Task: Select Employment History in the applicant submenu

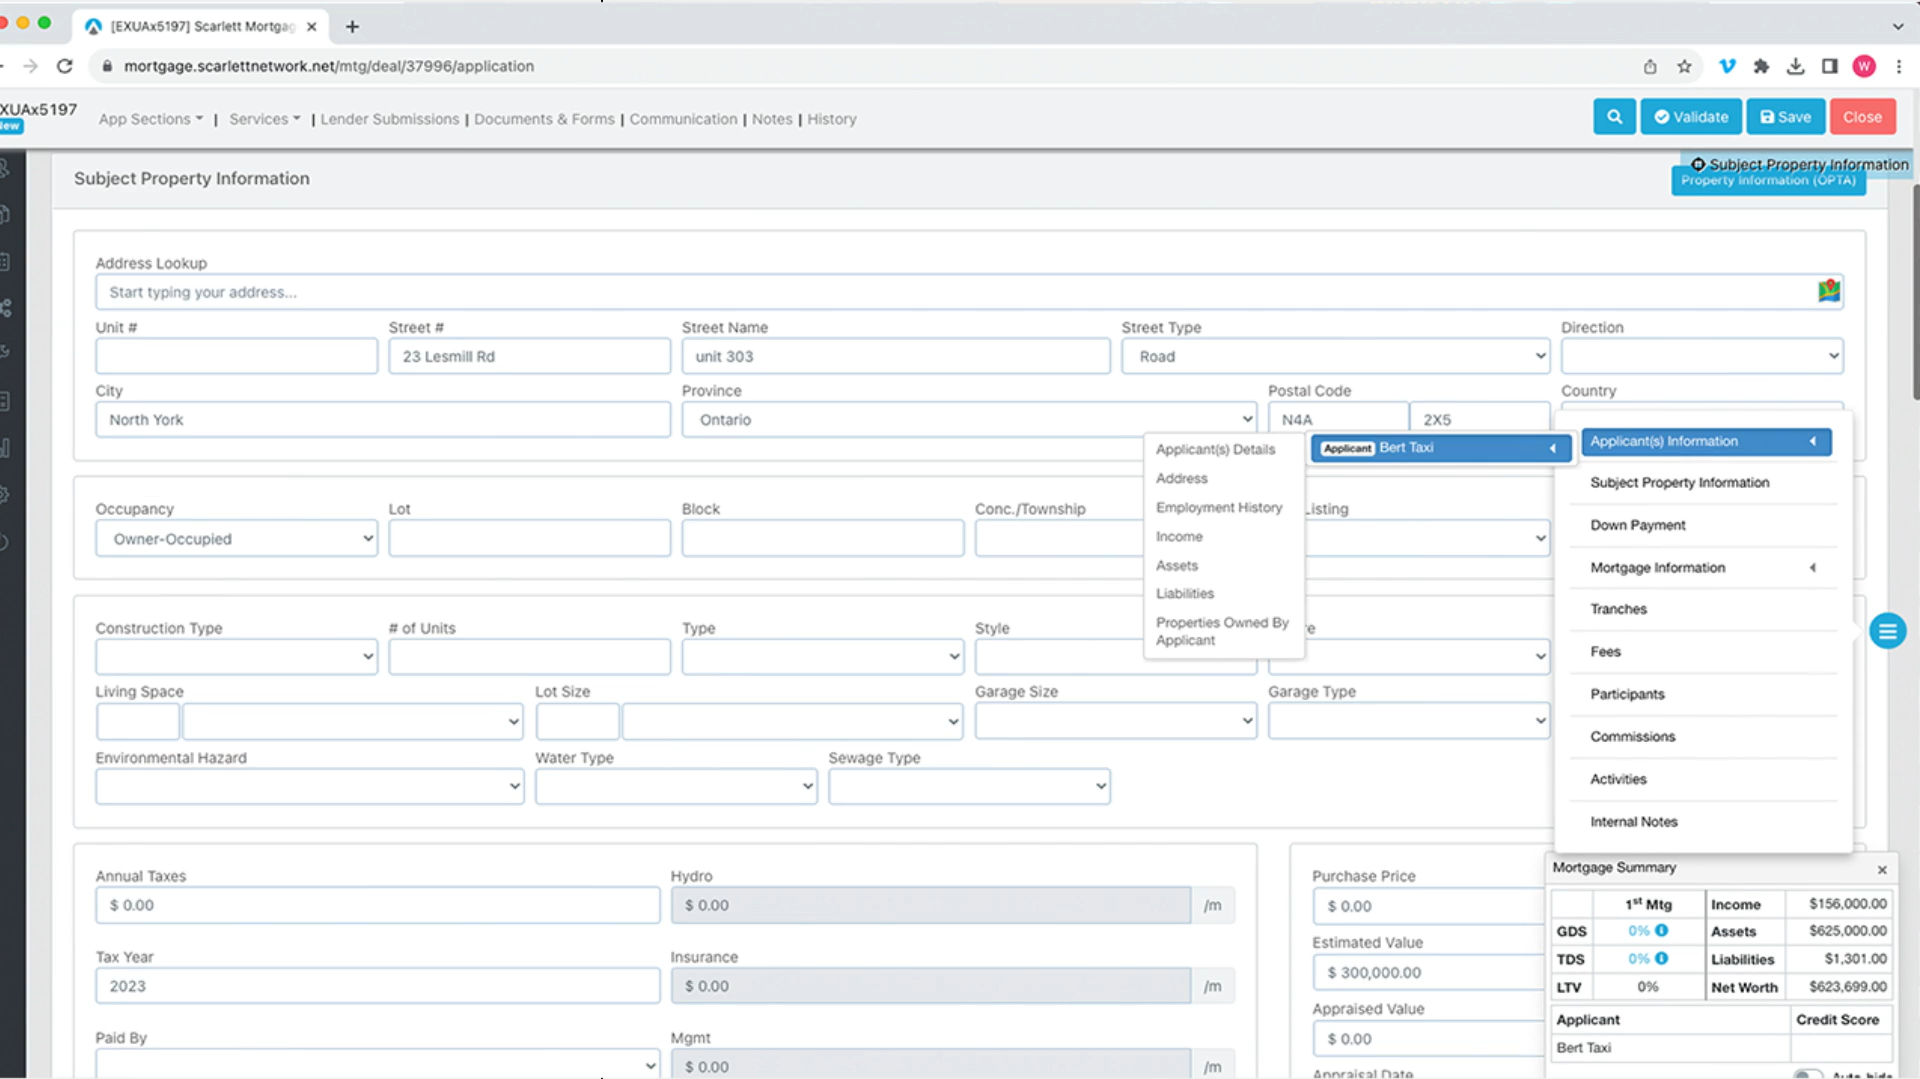Action: tap(1218, 508)
